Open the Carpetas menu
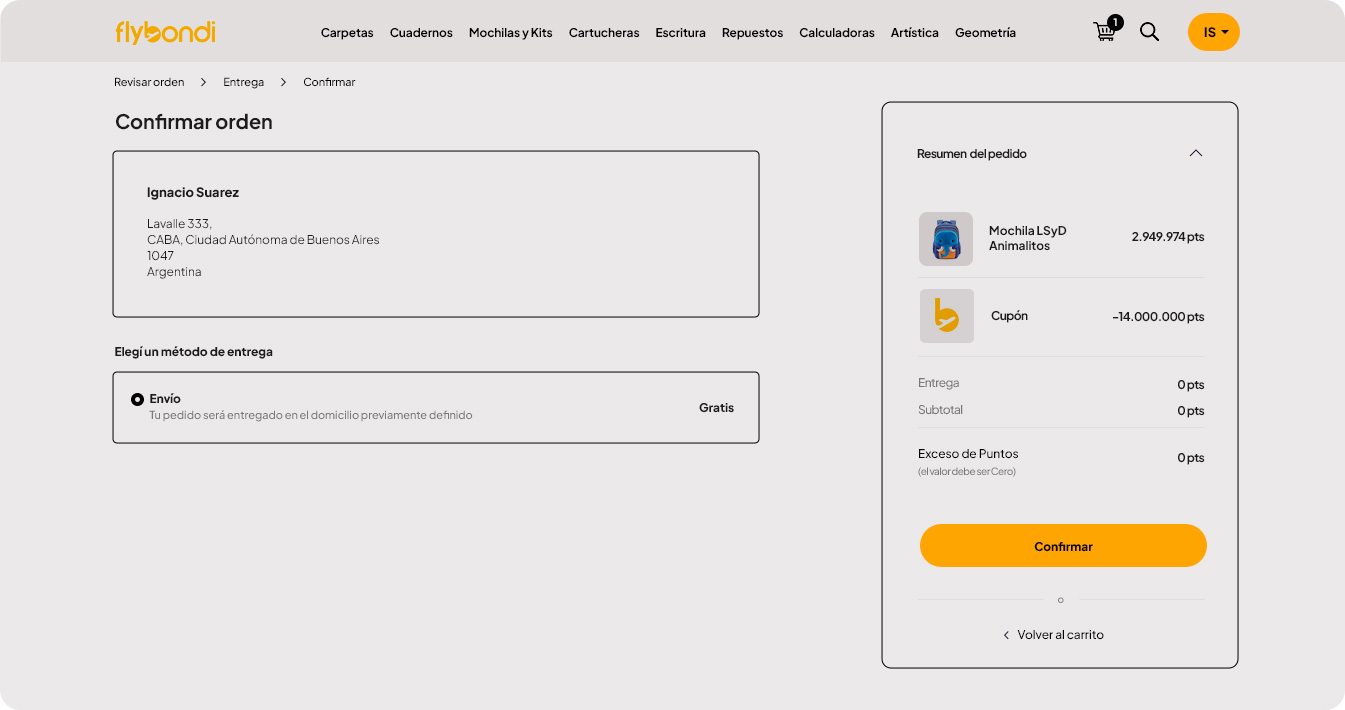Screen dimensions: 1345x710 coord(347,33)
